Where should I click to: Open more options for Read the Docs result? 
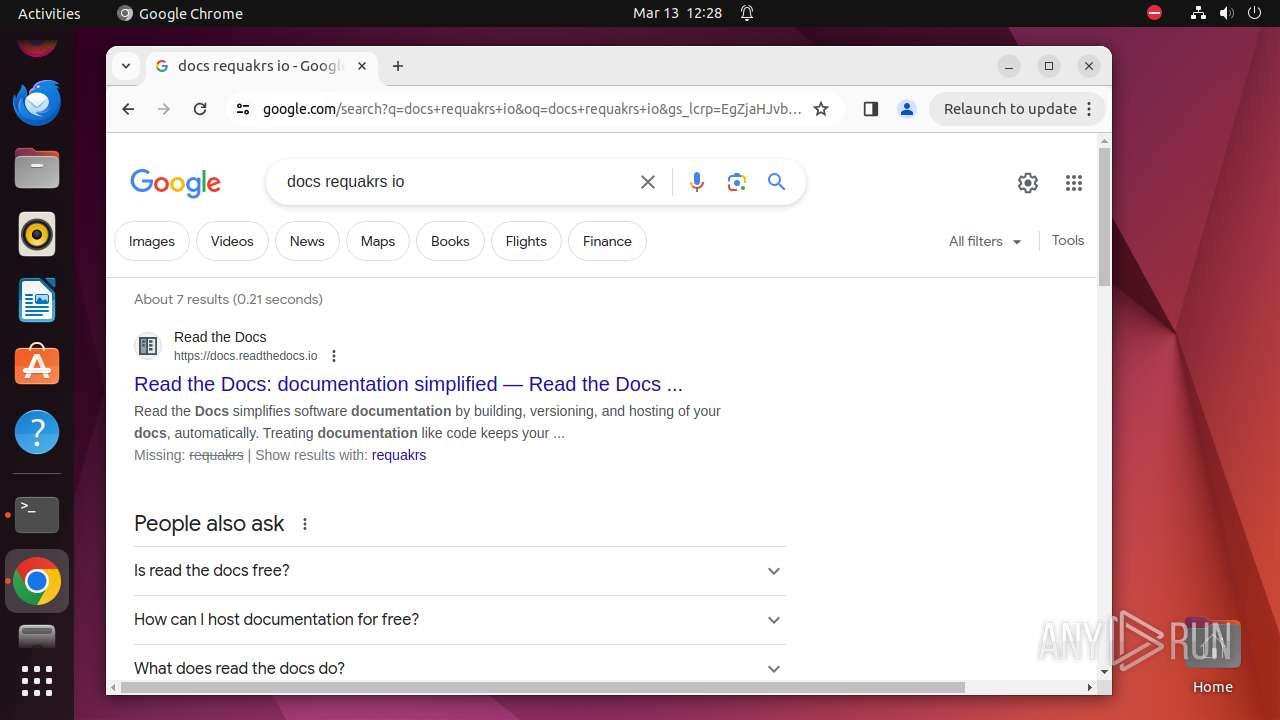[334, 356]
